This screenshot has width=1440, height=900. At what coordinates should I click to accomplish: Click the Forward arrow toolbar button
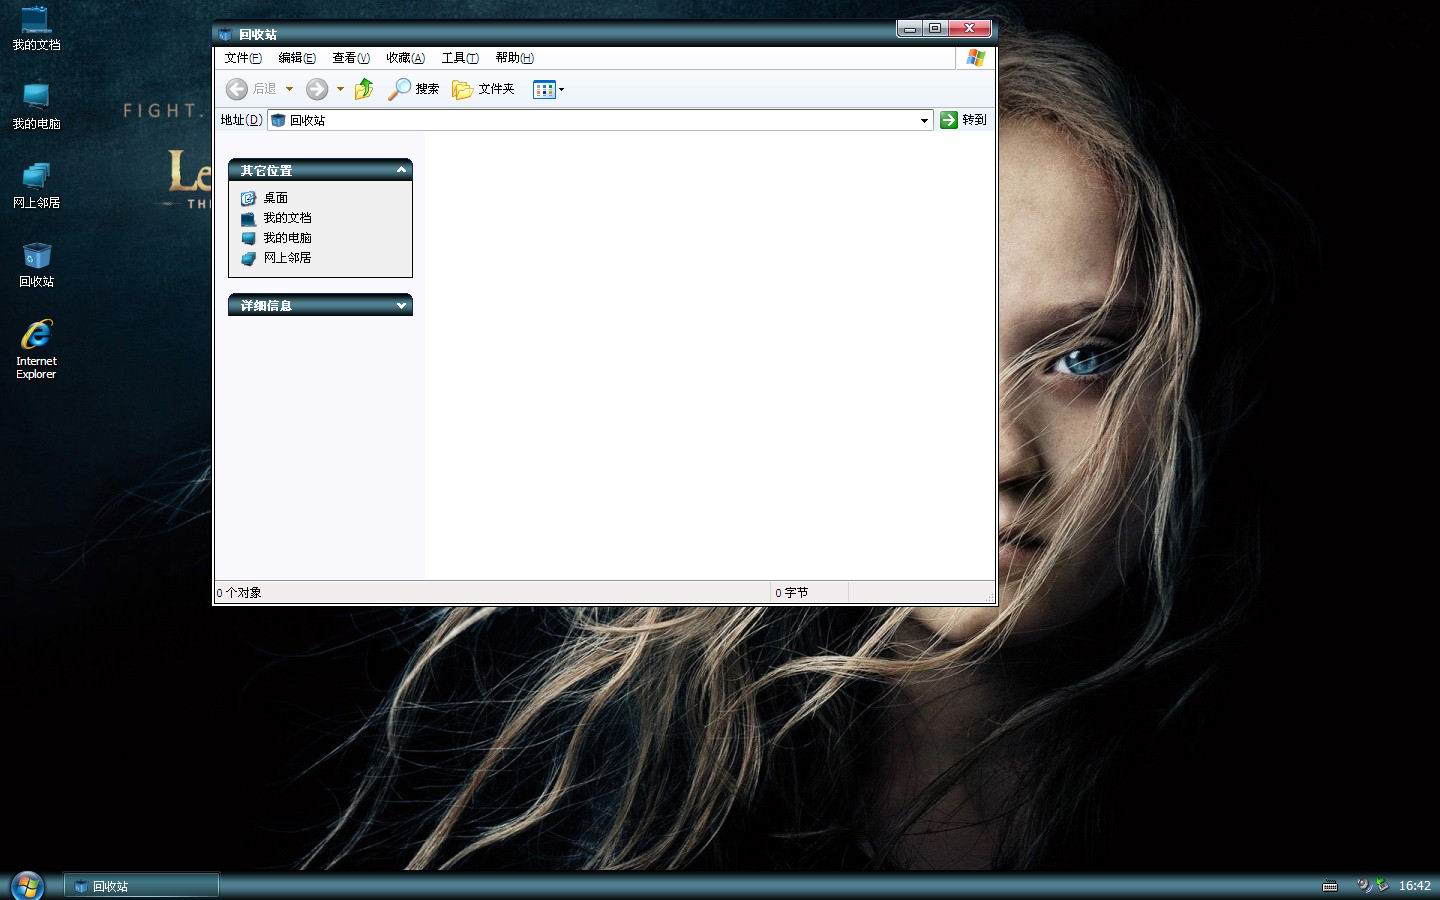pos(317,89)
